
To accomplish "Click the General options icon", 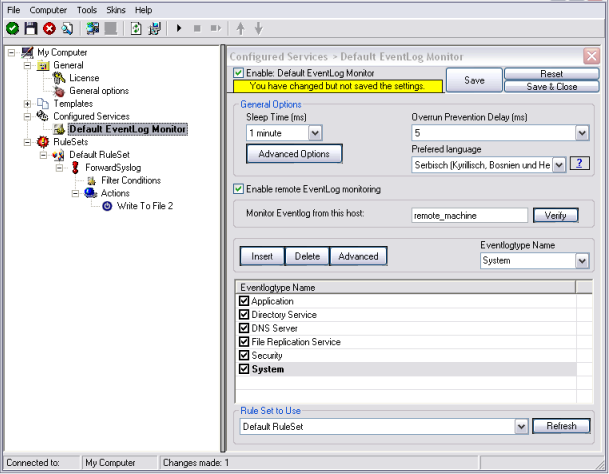I will click(x=59, y=91).
